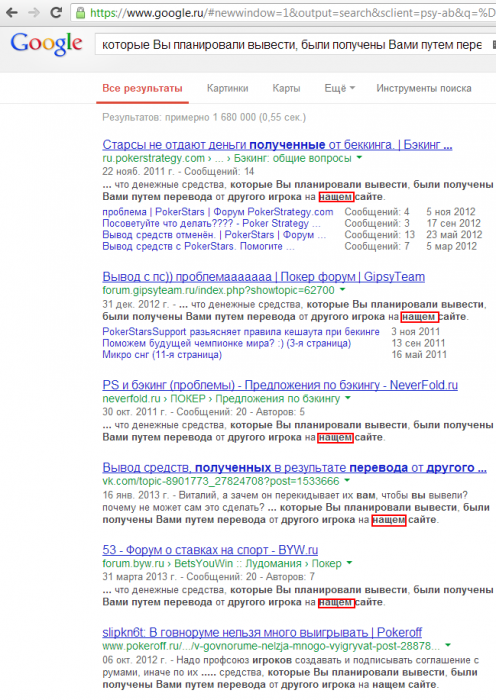Expand dropdown arrow beside neverfold.ru breadcrumb
This screenshot has width=496, height=700.
pyautogui.click(x=348, y=398)
